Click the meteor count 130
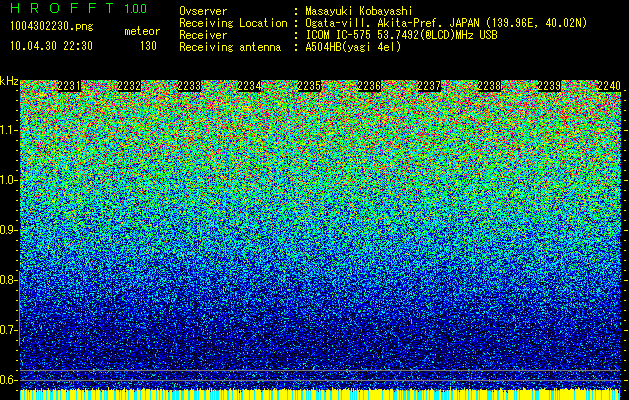 point(148,46)
